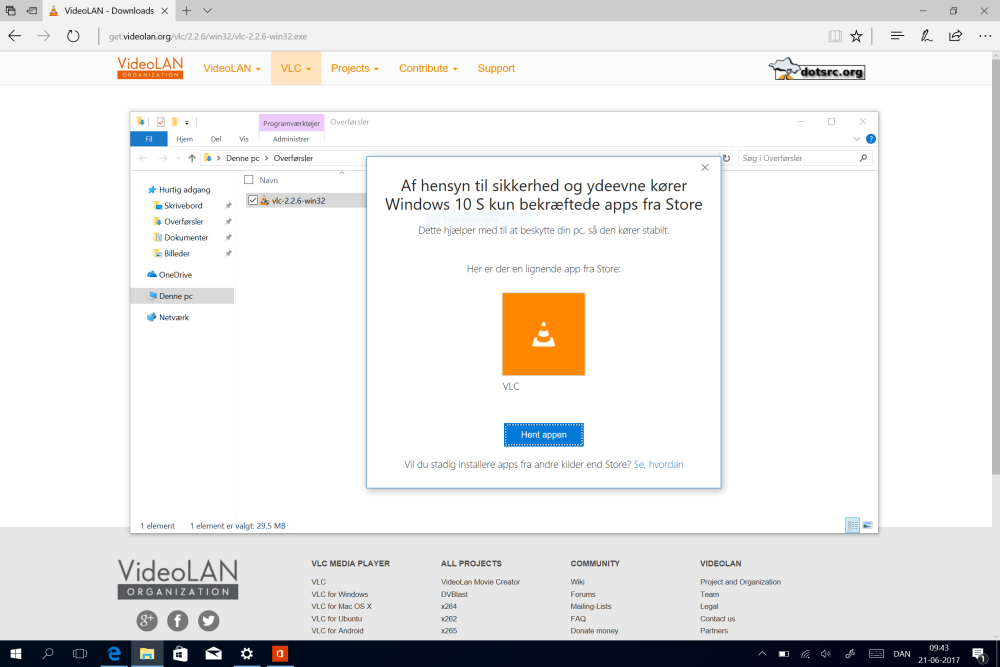Click the Edge refresh button

click(x=73, y=36)
